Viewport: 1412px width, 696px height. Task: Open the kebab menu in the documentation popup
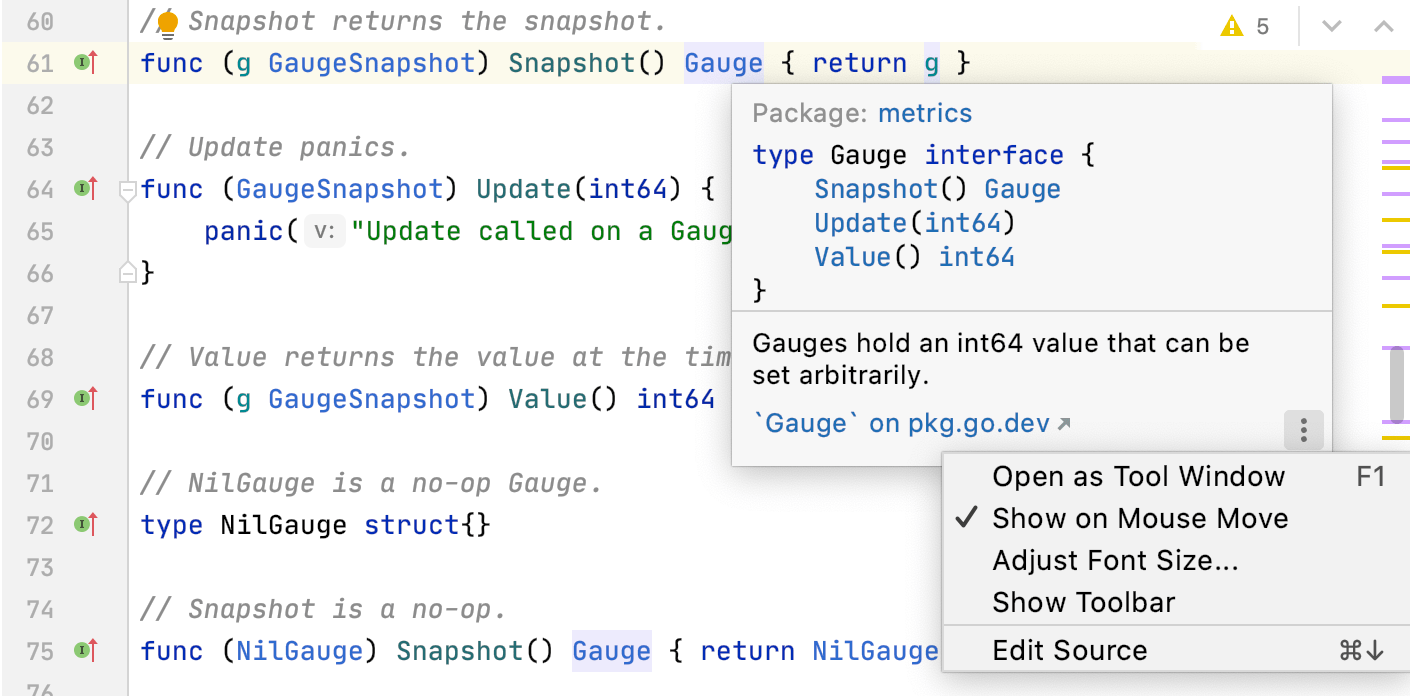(1303, 430)
